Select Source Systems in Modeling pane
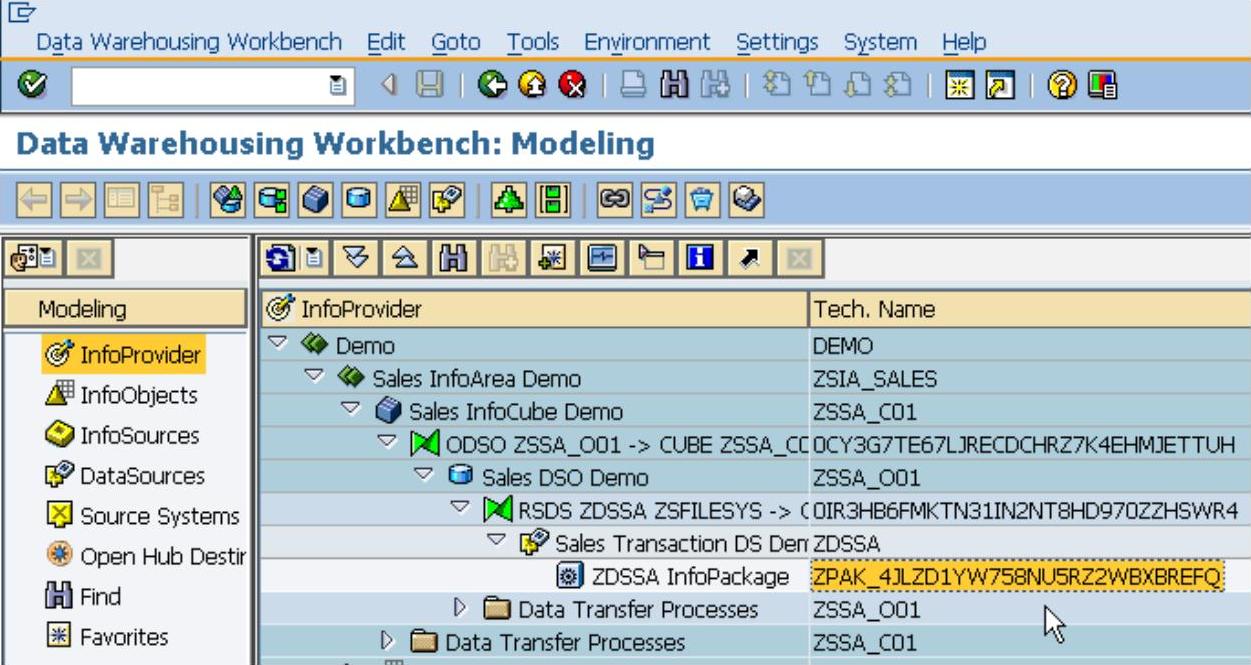The image size is (1251, 665). (143, 516)
